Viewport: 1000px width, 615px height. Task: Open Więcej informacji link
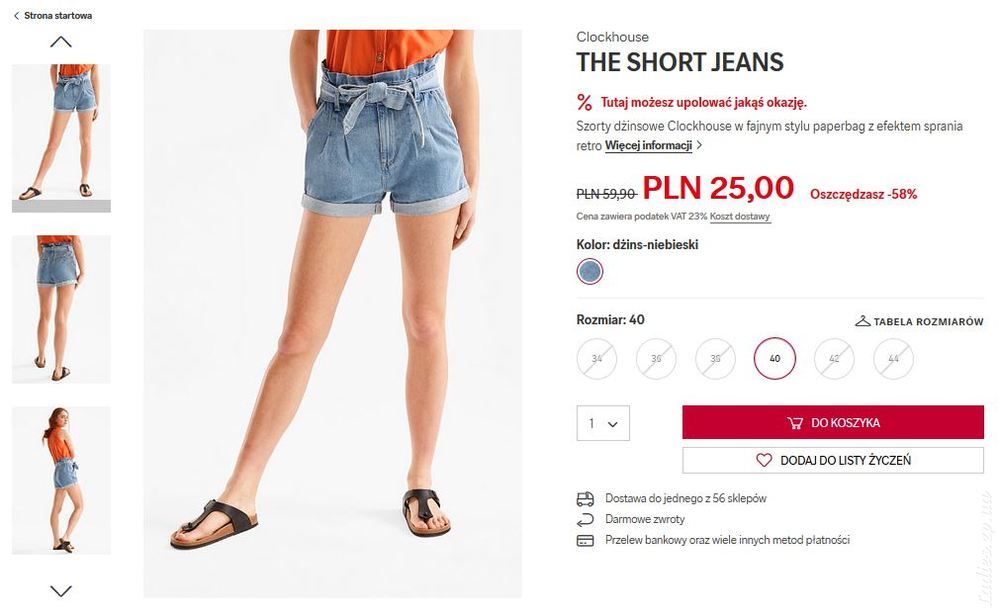[x=648, y=145]
